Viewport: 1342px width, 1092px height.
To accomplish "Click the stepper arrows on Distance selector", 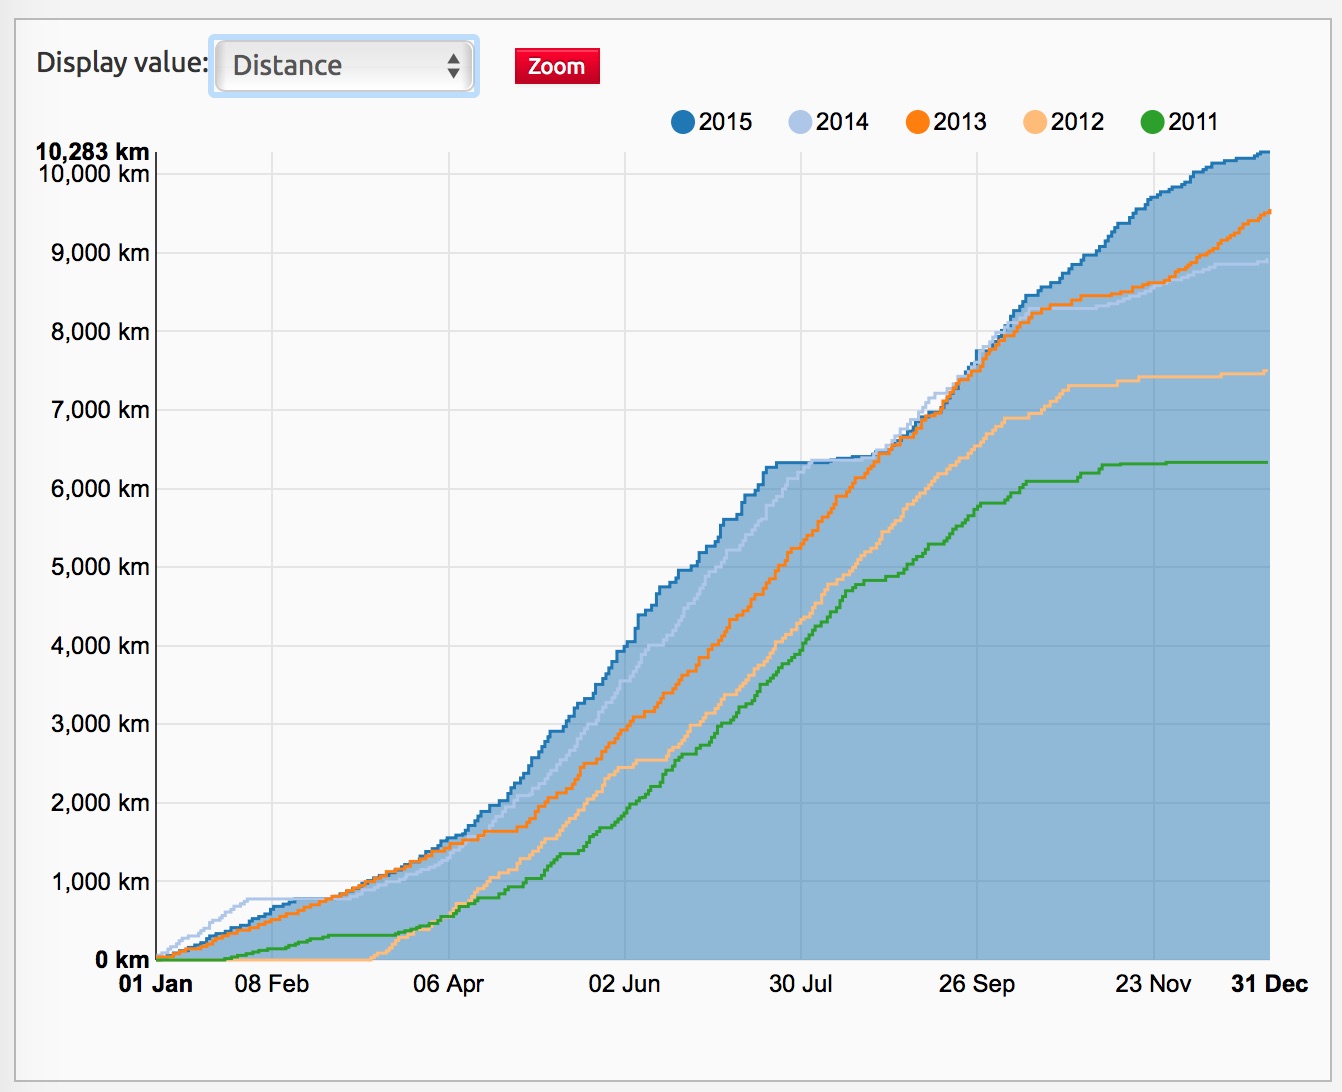I will [453, 66].
